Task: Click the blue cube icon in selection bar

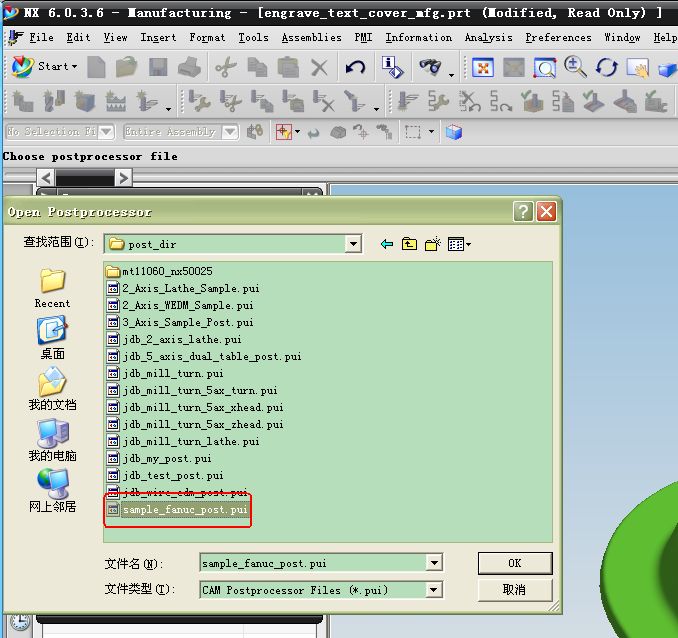Action: pyautogui.click(x=454, y=132)
